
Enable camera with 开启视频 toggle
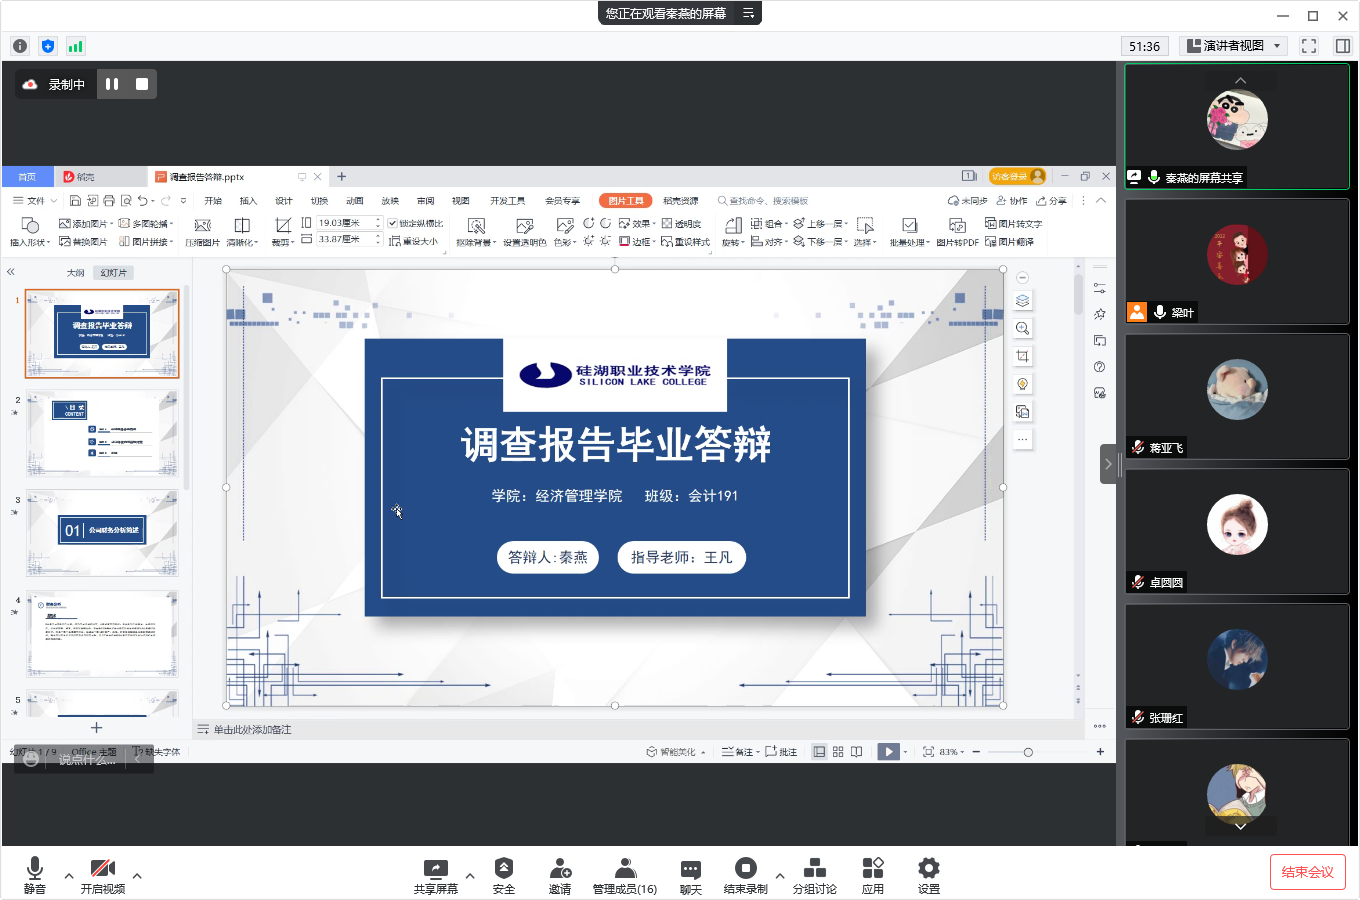coord(103,872)
